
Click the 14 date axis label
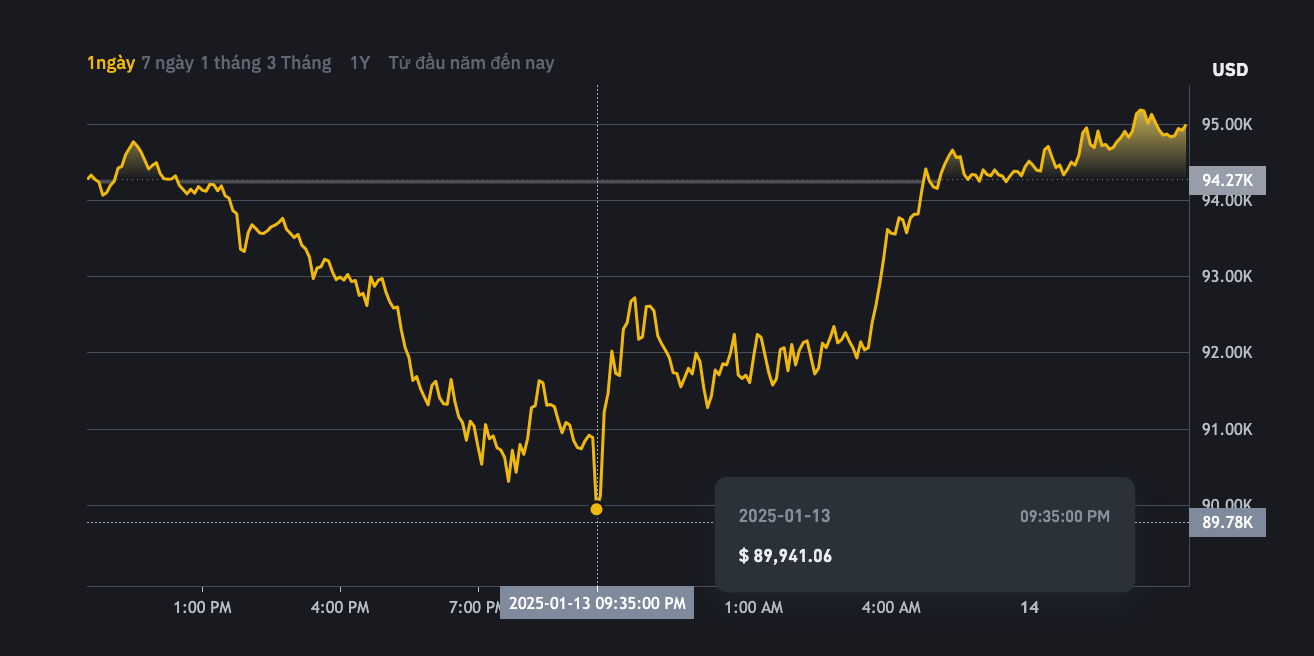point(1029,607)
